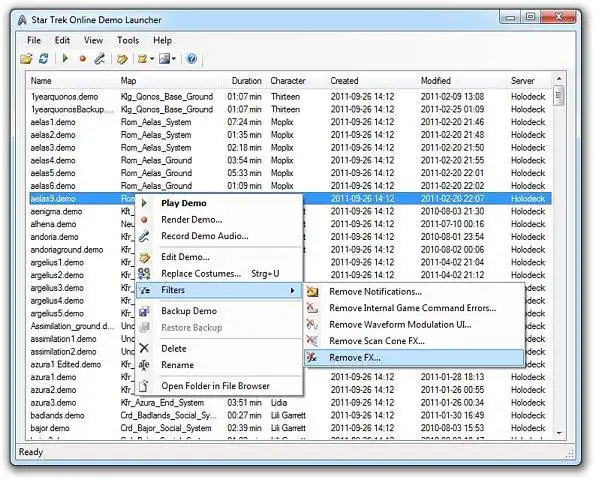This screenshot has height=480, width=595.
Task: Click the Remove Notifications icon
Action: pyautogui.click(x=312, y=291)
